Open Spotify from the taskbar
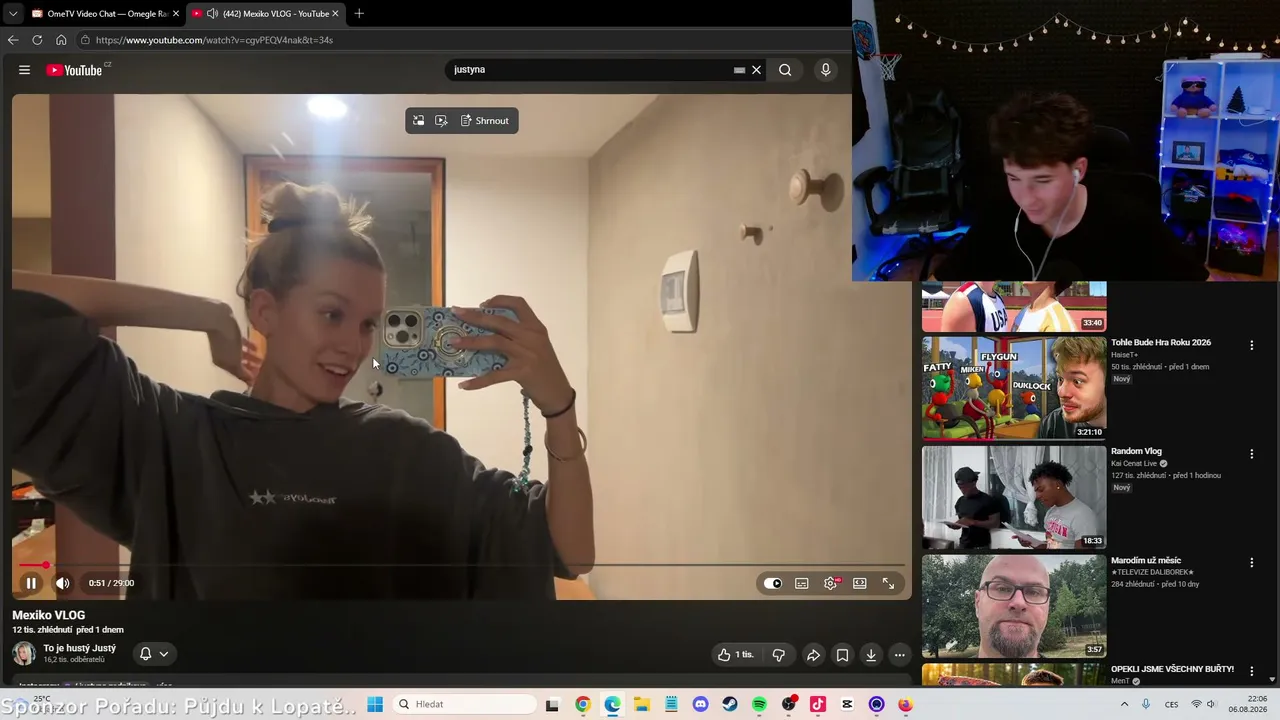The image size is (1280, 720). (x=759, y=704)
